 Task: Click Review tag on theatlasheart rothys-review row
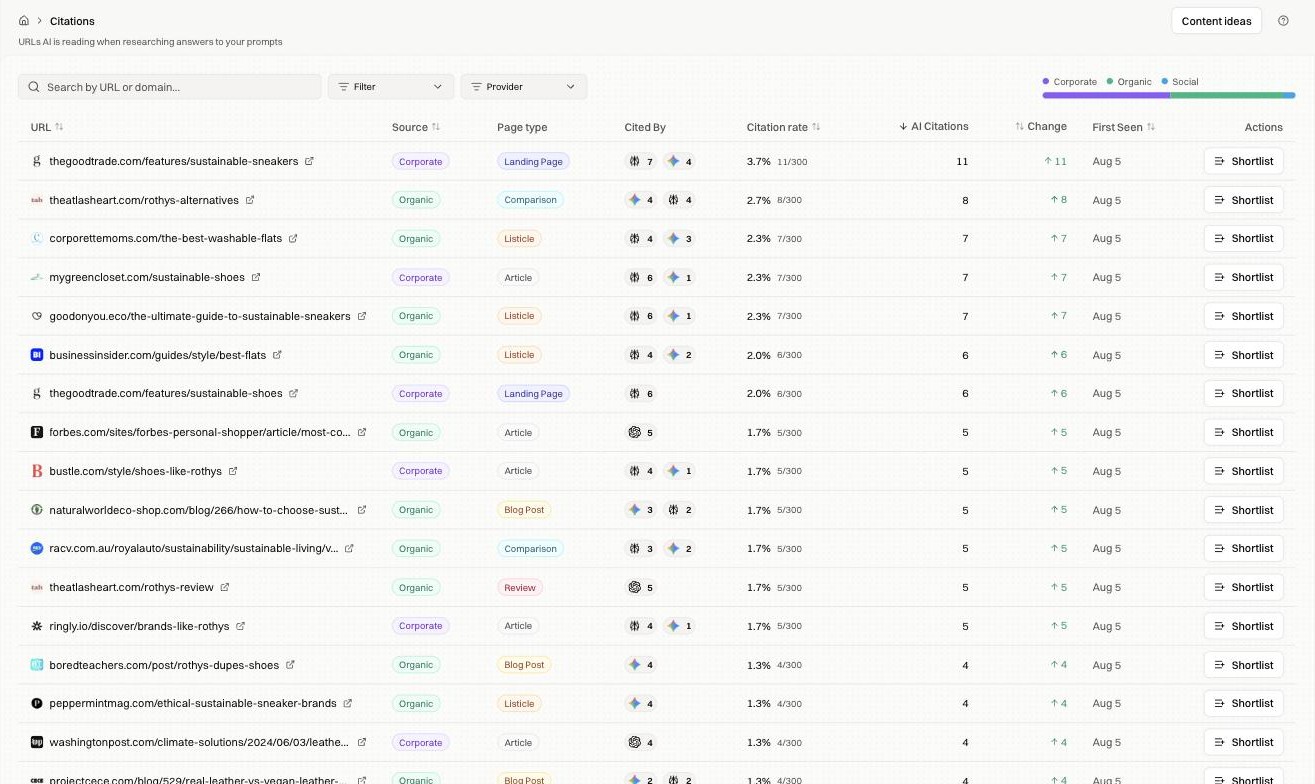[520, 587]
